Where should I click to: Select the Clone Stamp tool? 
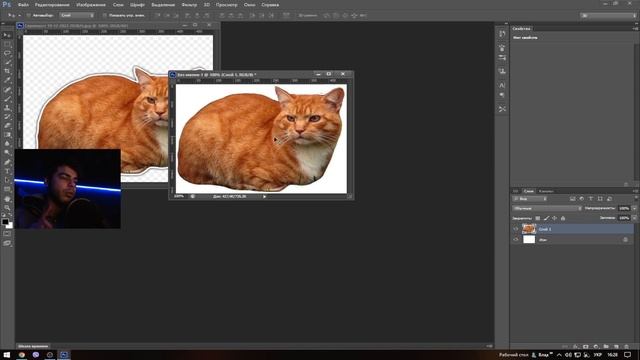click(x=7, y=108)
